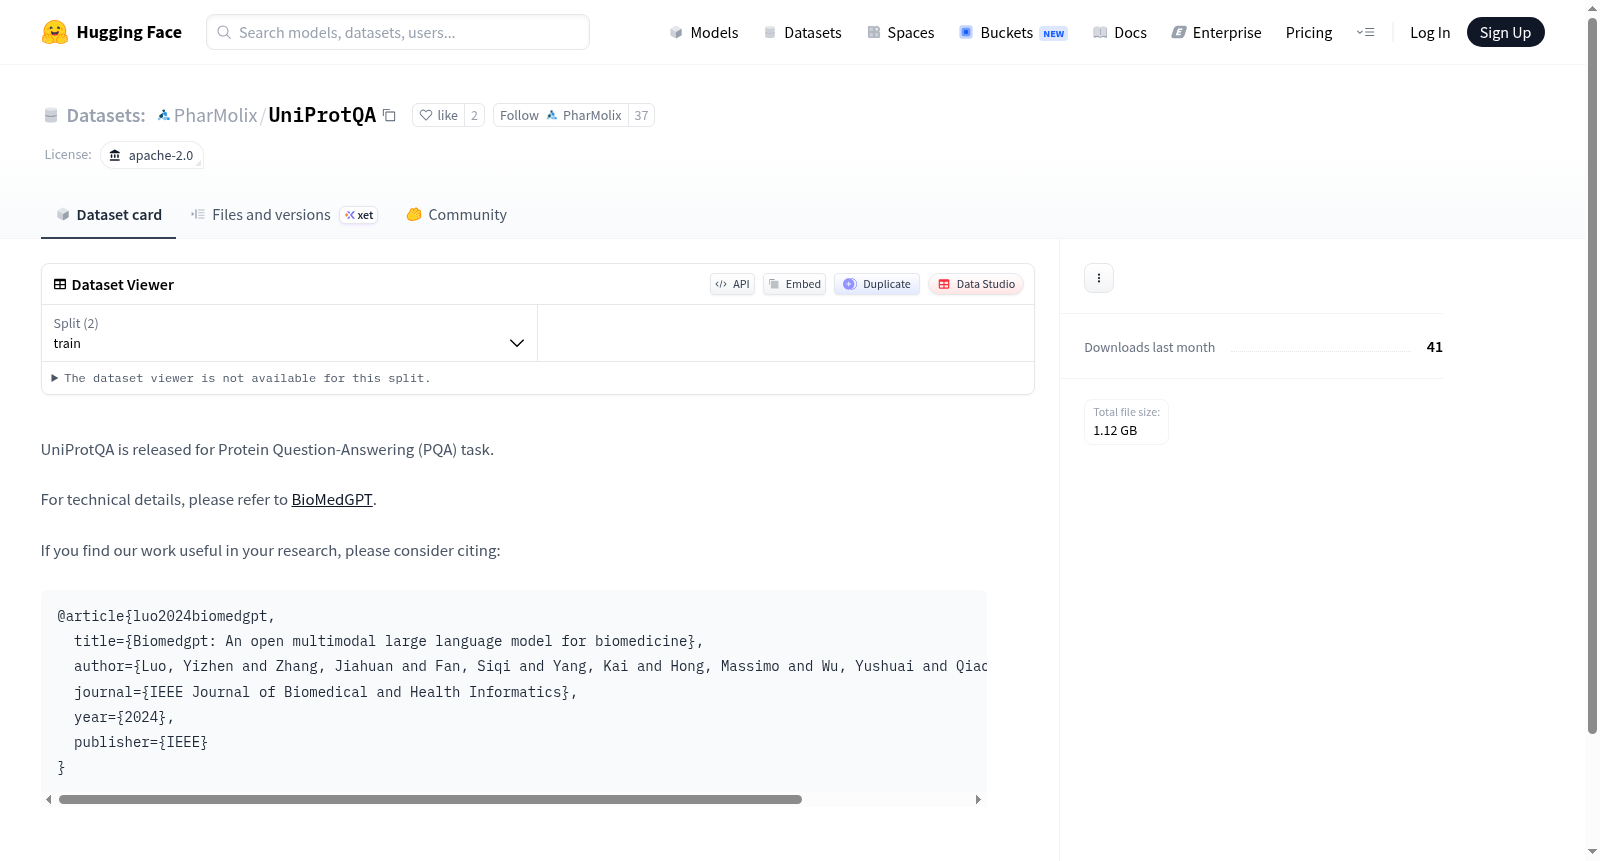Click the Hugging Face logo icon
This screenshot has width=1600, height=861.
[55, 32]
